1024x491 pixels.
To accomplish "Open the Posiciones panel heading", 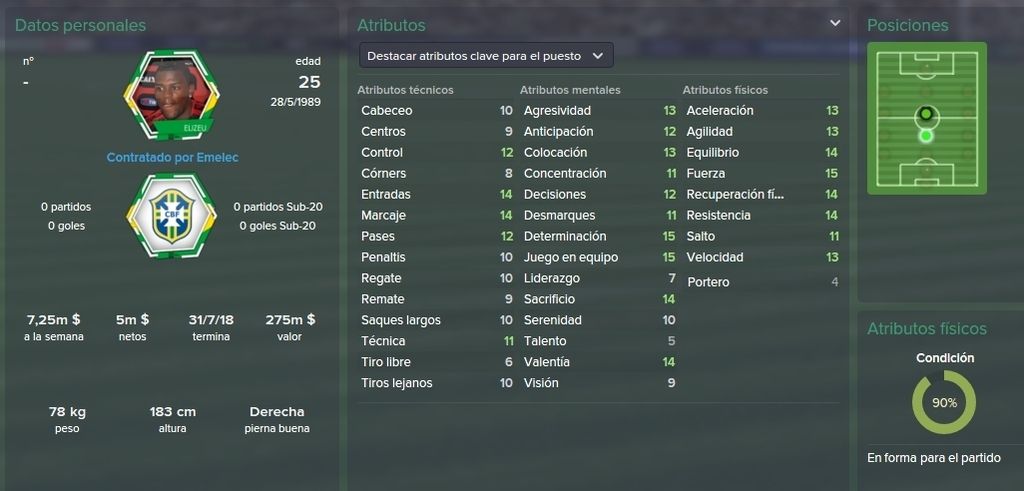I will tap(907, 25).
